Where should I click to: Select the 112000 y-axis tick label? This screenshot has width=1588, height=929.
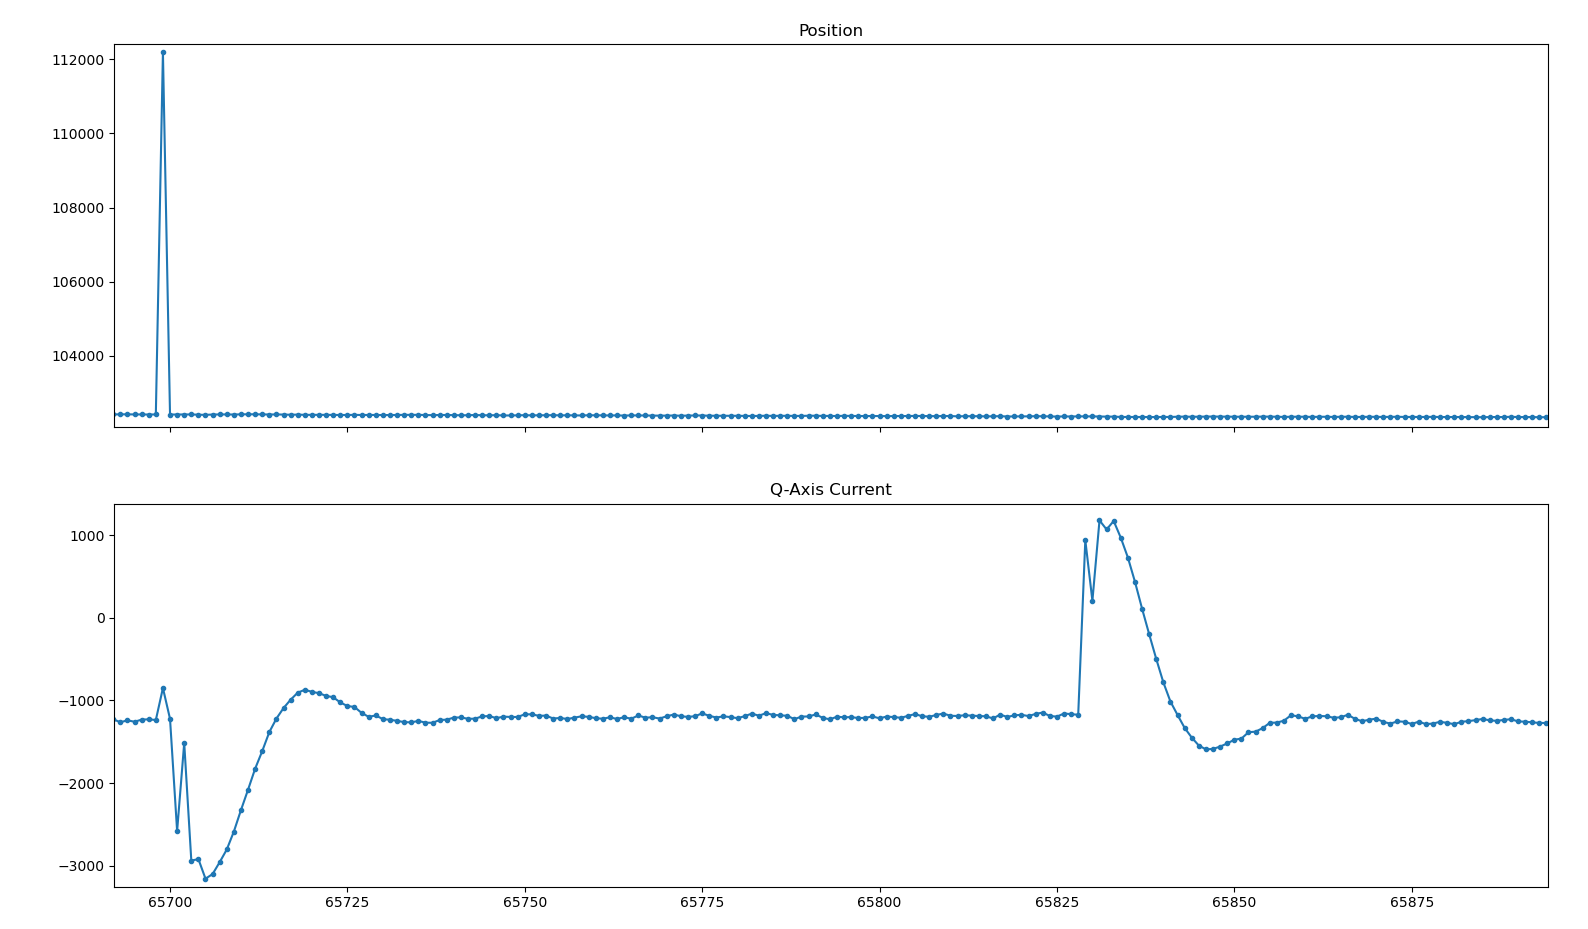coord(76,60)
